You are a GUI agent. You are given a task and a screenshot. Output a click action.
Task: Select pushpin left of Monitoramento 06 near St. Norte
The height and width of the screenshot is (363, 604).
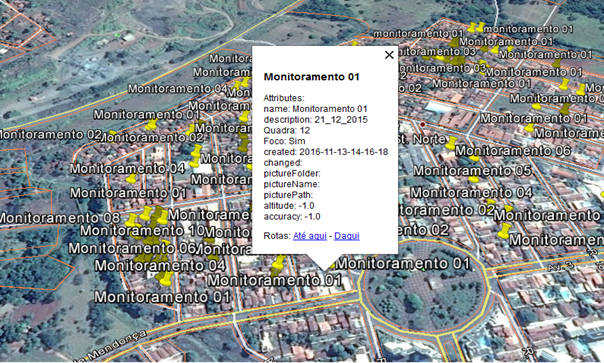(451, 143)
